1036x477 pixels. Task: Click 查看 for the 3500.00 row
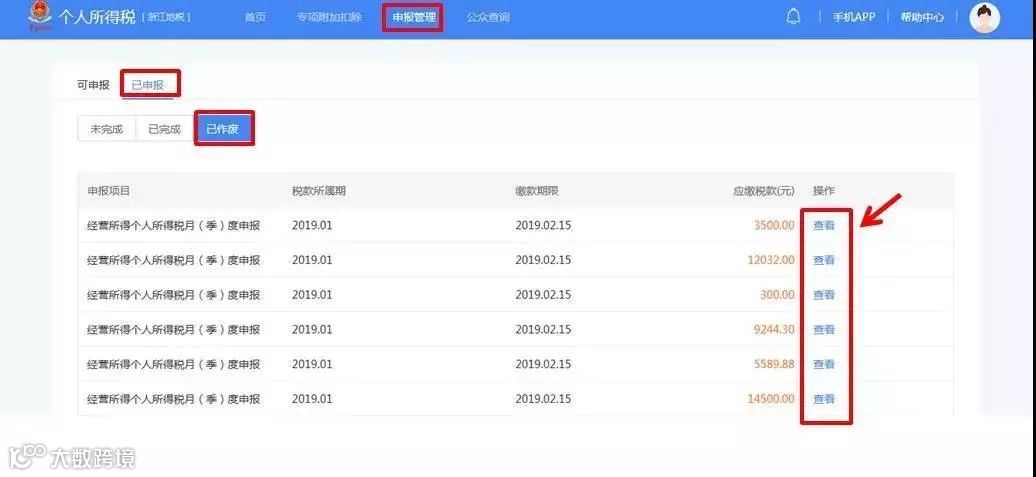(x=824, y=225)
